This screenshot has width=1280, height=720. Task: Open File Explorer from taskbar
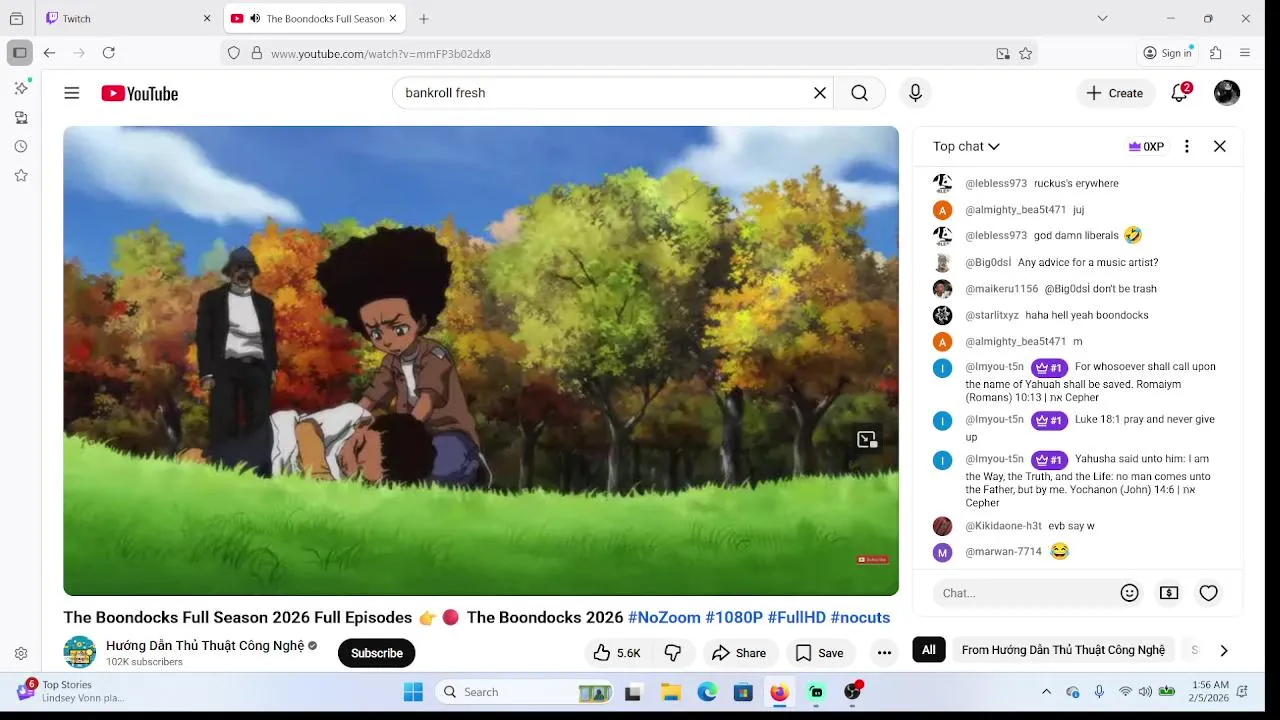coord(671,692)
